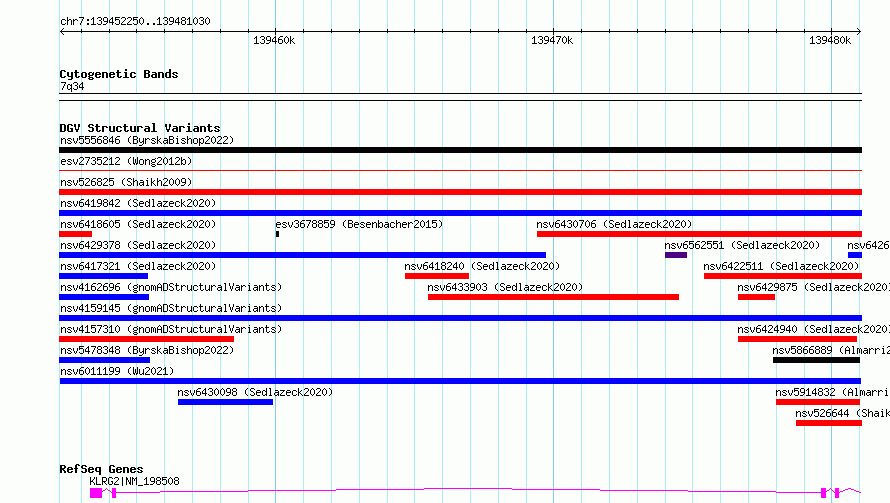The width and height of the screenshot is (890, 503).
Task: Select the black nsv5556846 variant bar
Action: pyautogui.click(x=460, y=150)
